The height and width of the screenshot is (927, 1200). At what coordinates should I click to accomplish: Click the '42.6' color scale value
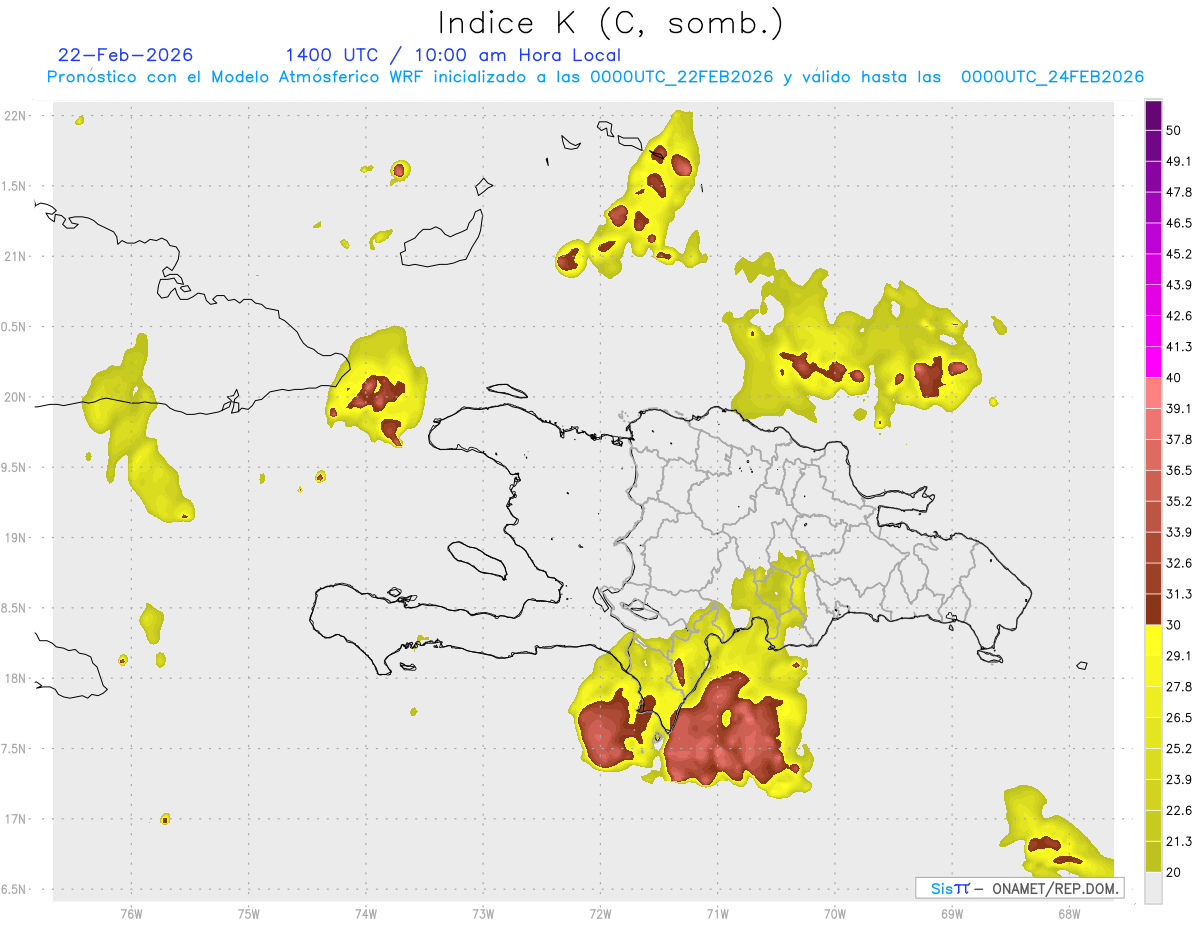click(x=1179, y=316)
